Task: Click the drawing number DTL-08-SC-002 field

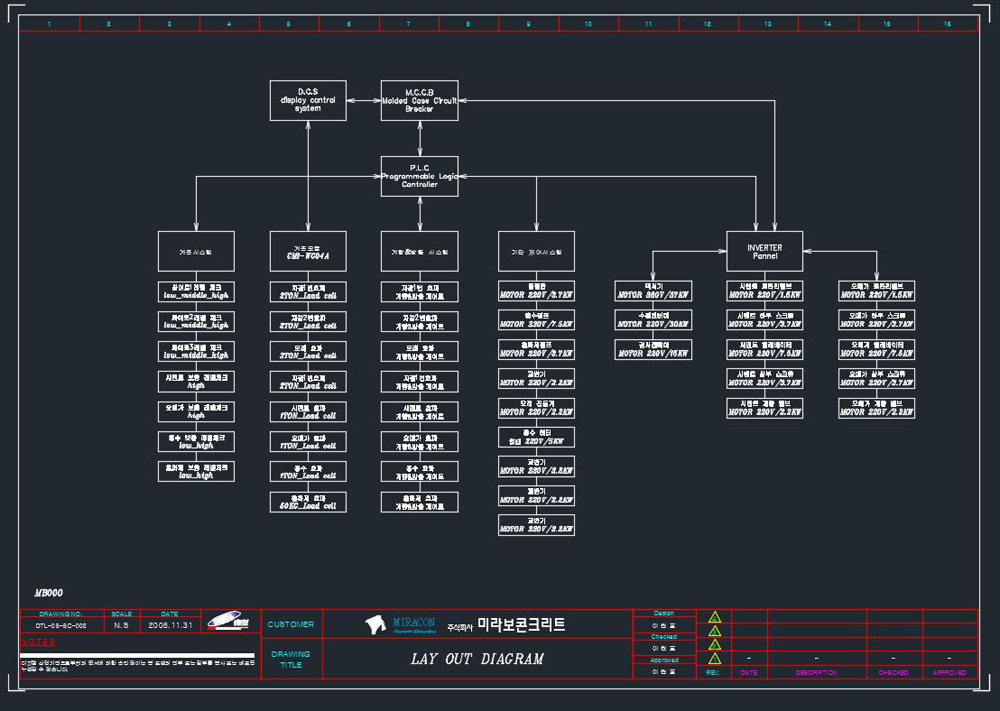Action: 61,626
